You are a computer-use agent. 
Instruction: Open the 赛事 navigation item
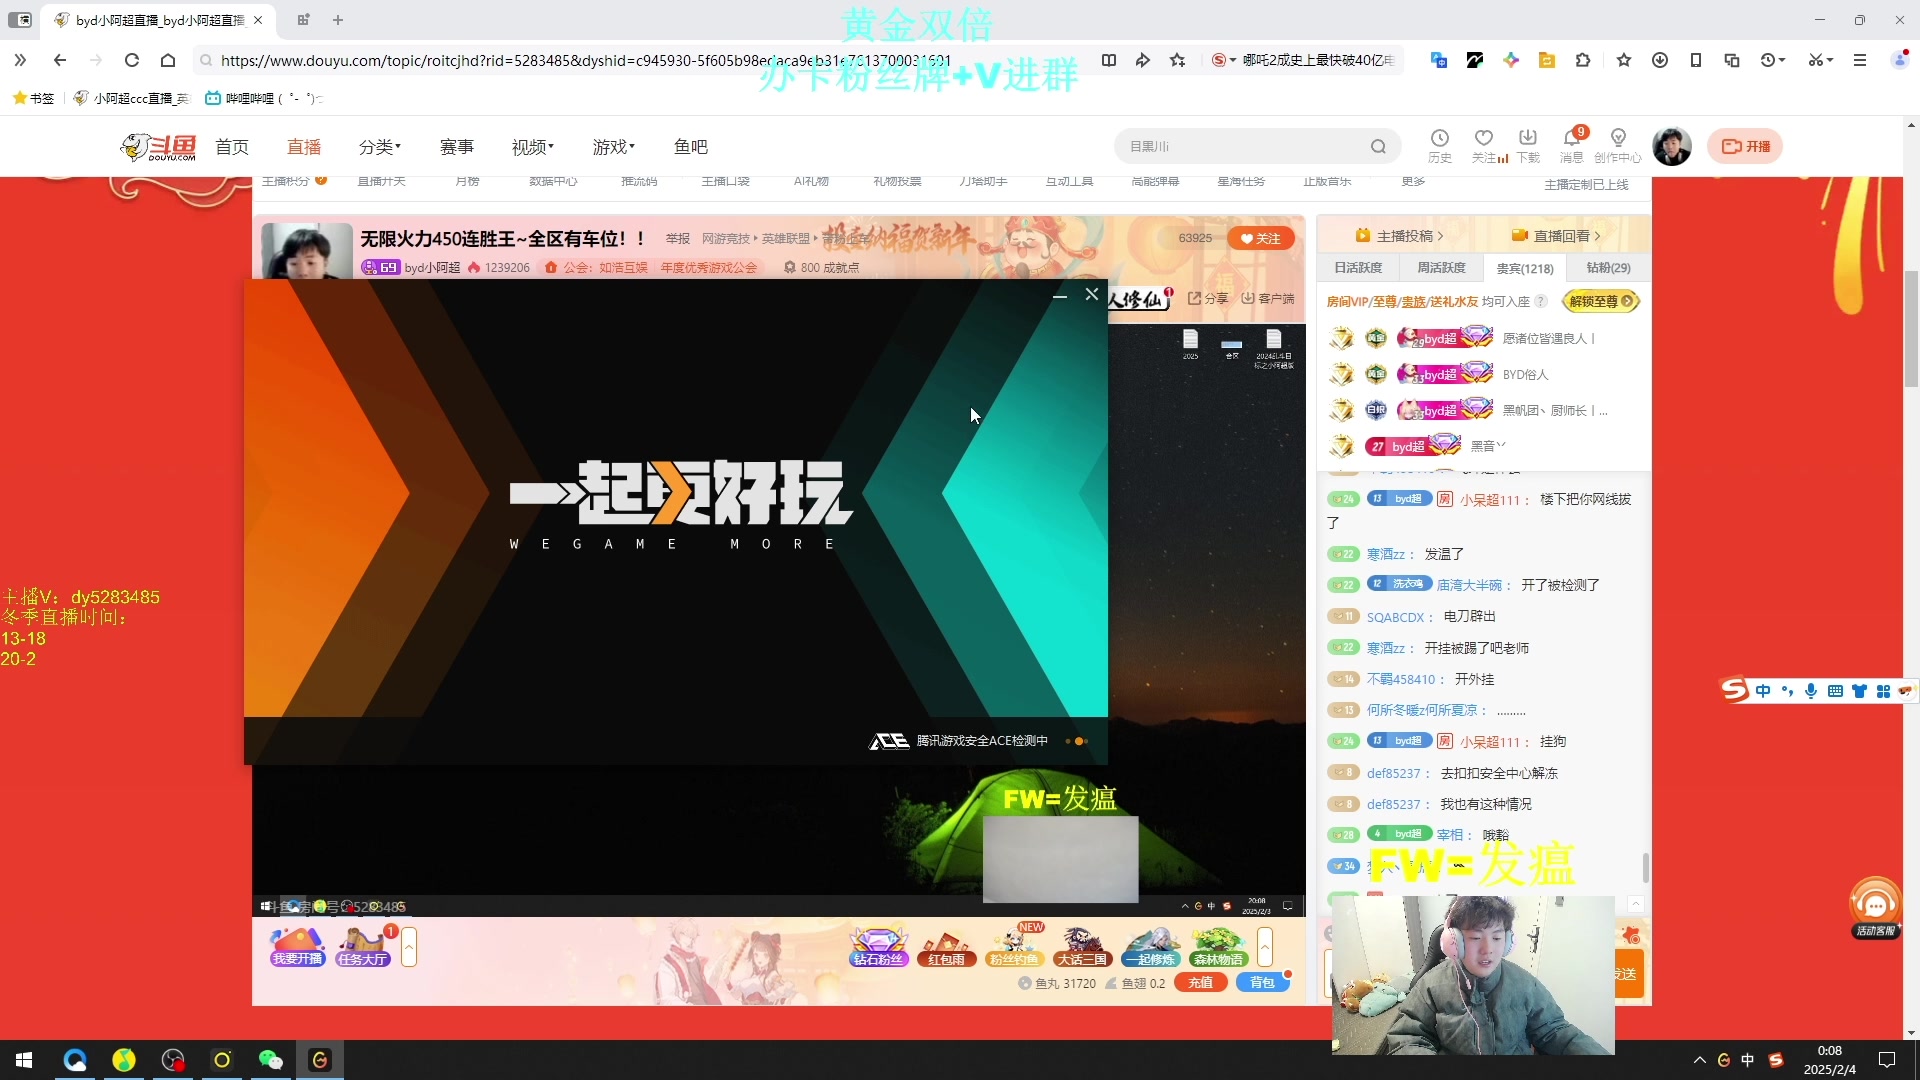tap(457, 147)
